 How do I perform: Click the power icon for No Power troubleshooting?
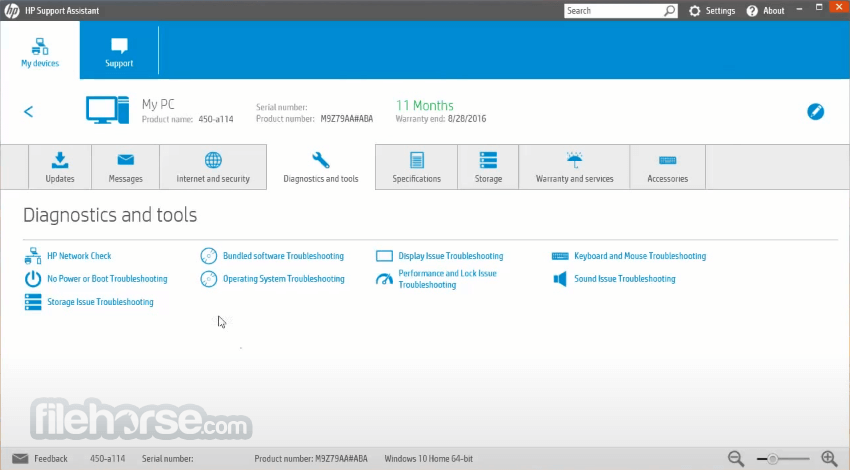[x=33, y=279]
